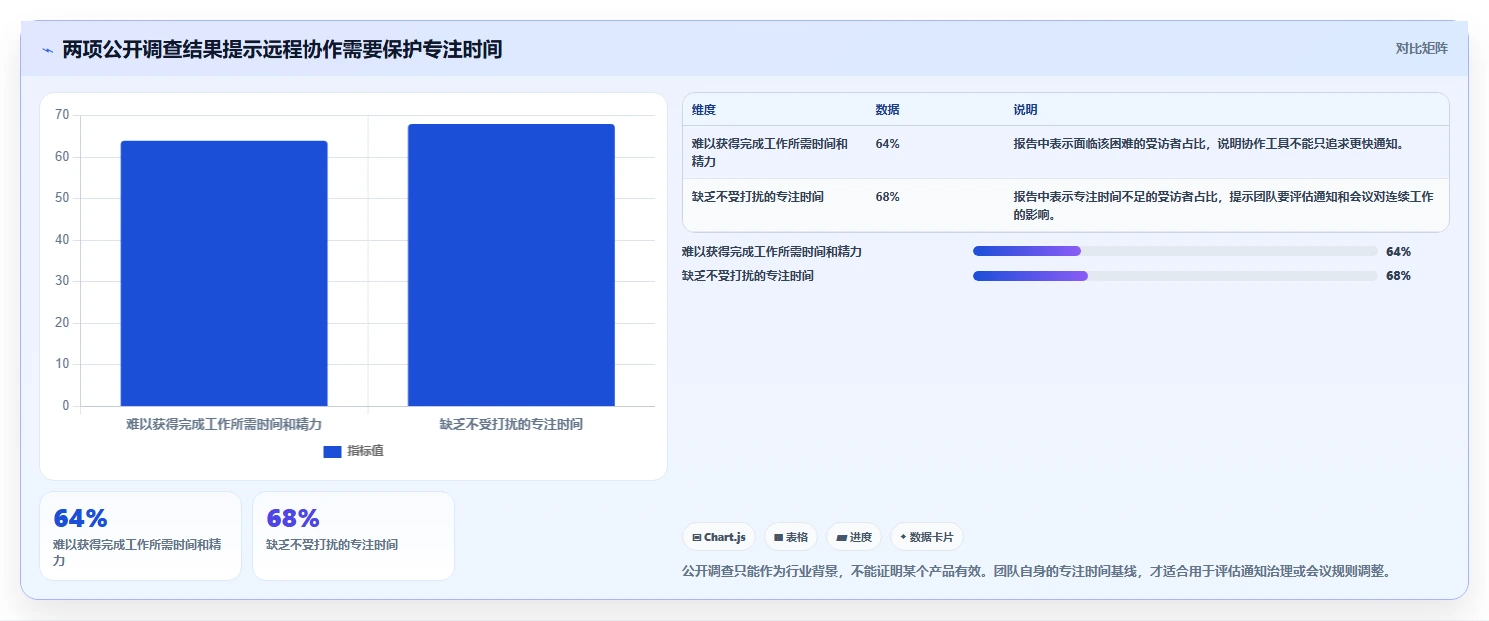Viewport: 1489px width, 621px height.
Task: Click the 难以获得完成工作所需时间和精力 chart bar
Action: pos(224,273)
